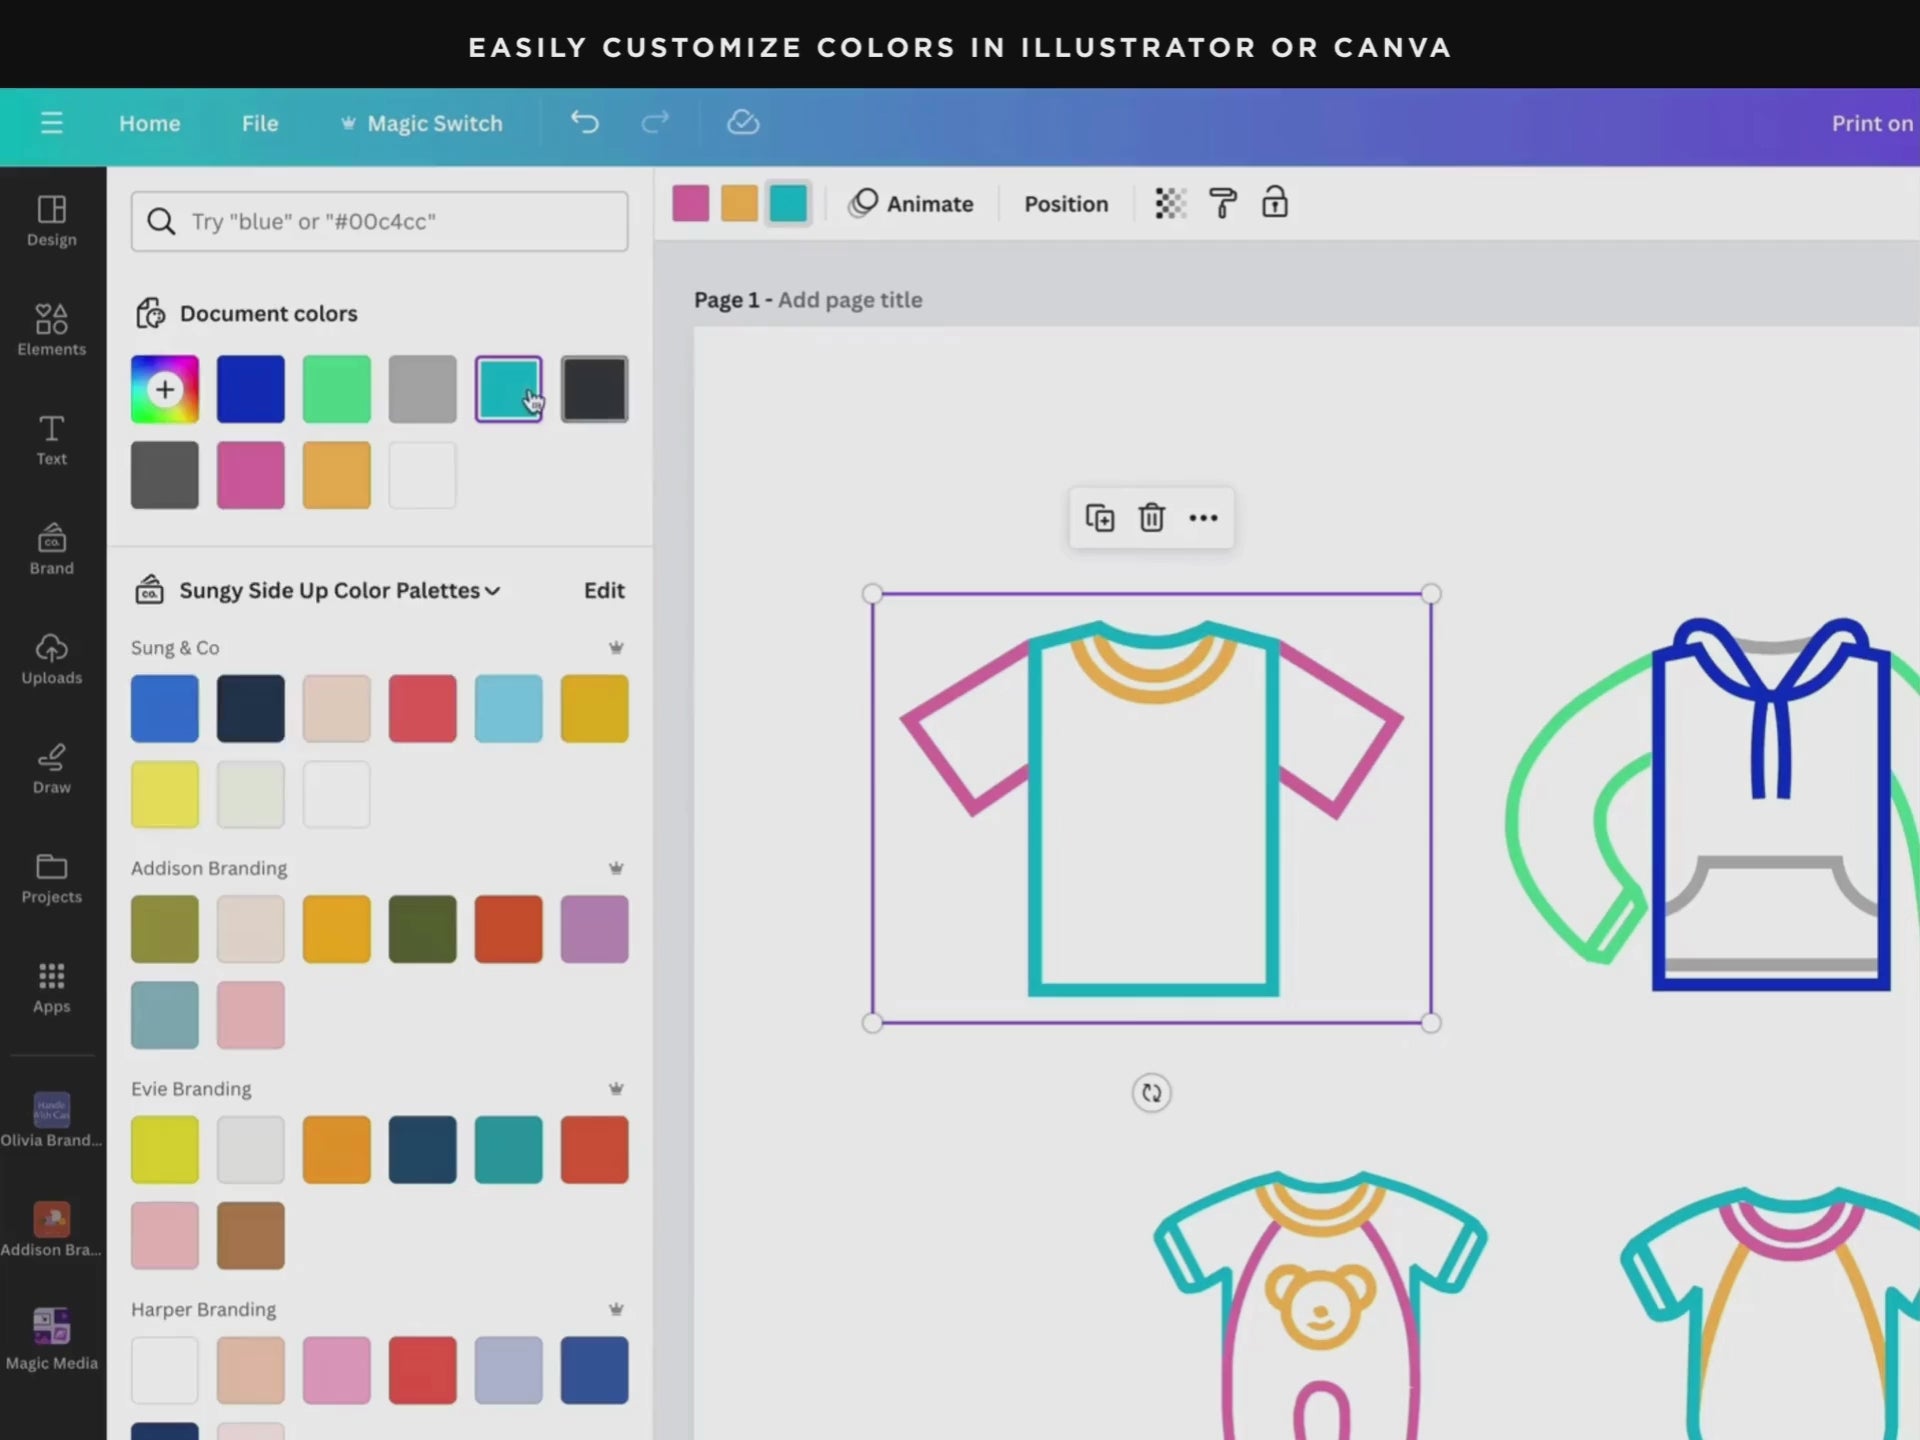Open the Design sidebar panel
Image resolution: width=1920 pixels, height=1440 pixels.
tap(52, 221)
